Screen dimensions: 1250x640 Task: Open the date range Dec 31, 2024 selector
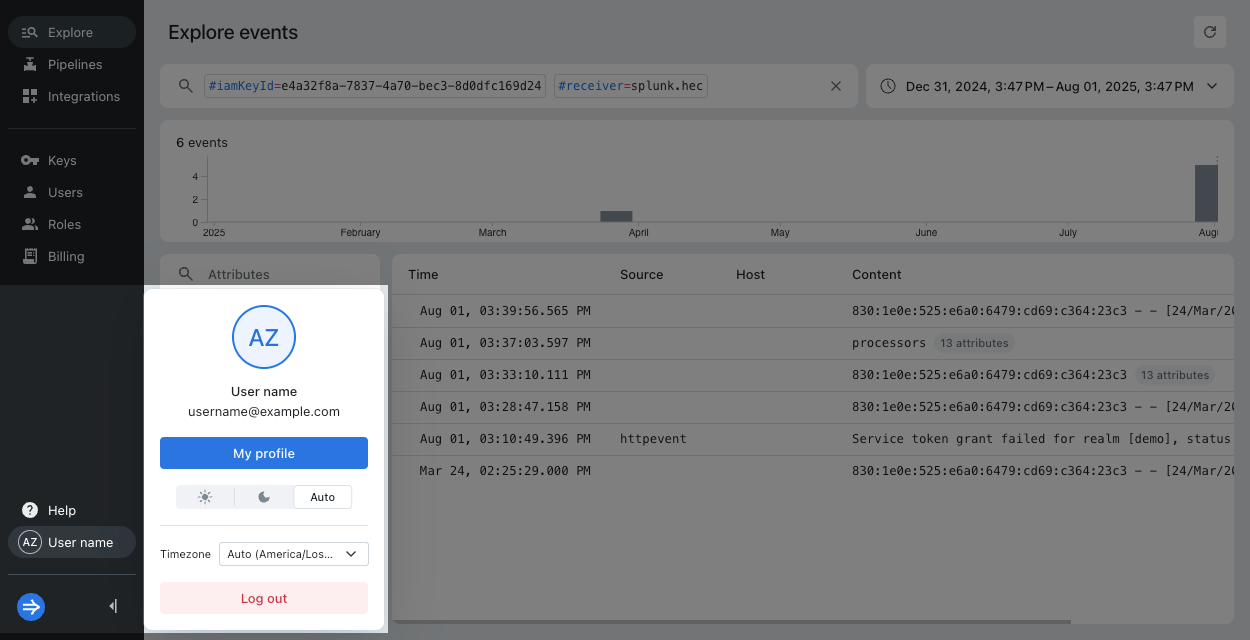tap(1049, 86)
